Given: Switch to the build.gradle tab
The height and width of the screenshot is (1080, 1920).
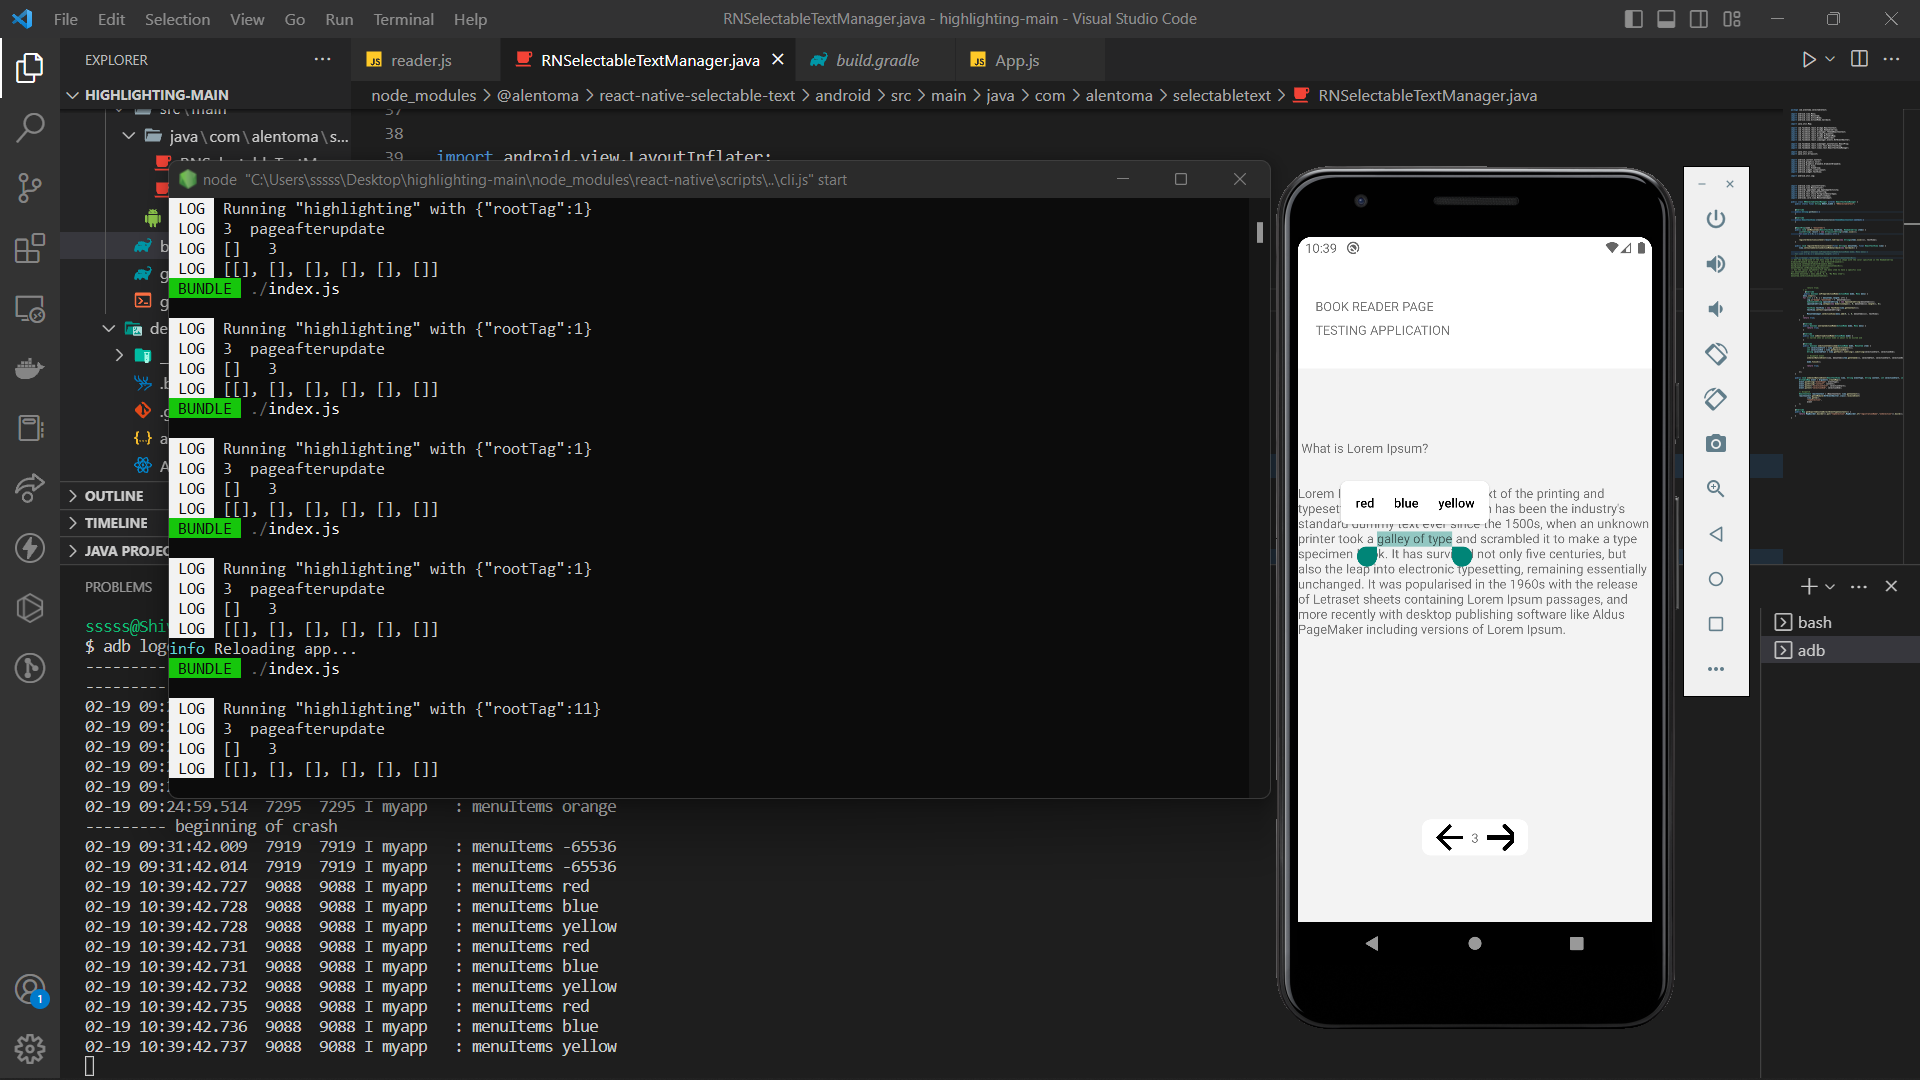Looking at the screenshot, I should click(877, 60).
